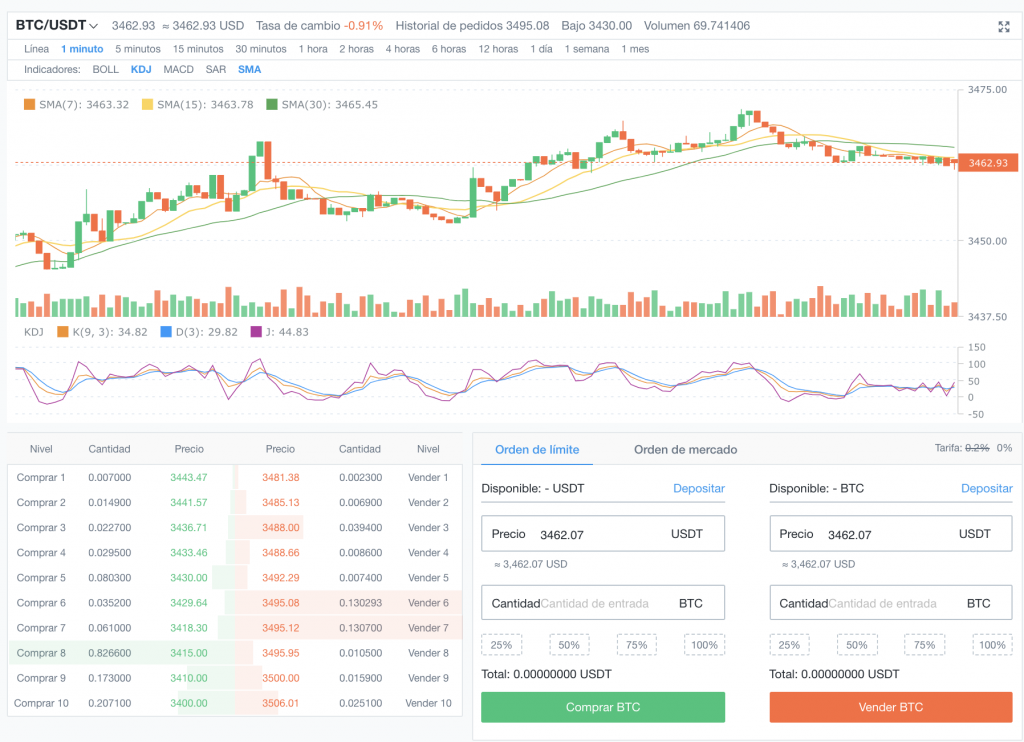Click the purple J legend swatch
This screenshot has width=1024, height=742.
(x=256, y=332)
